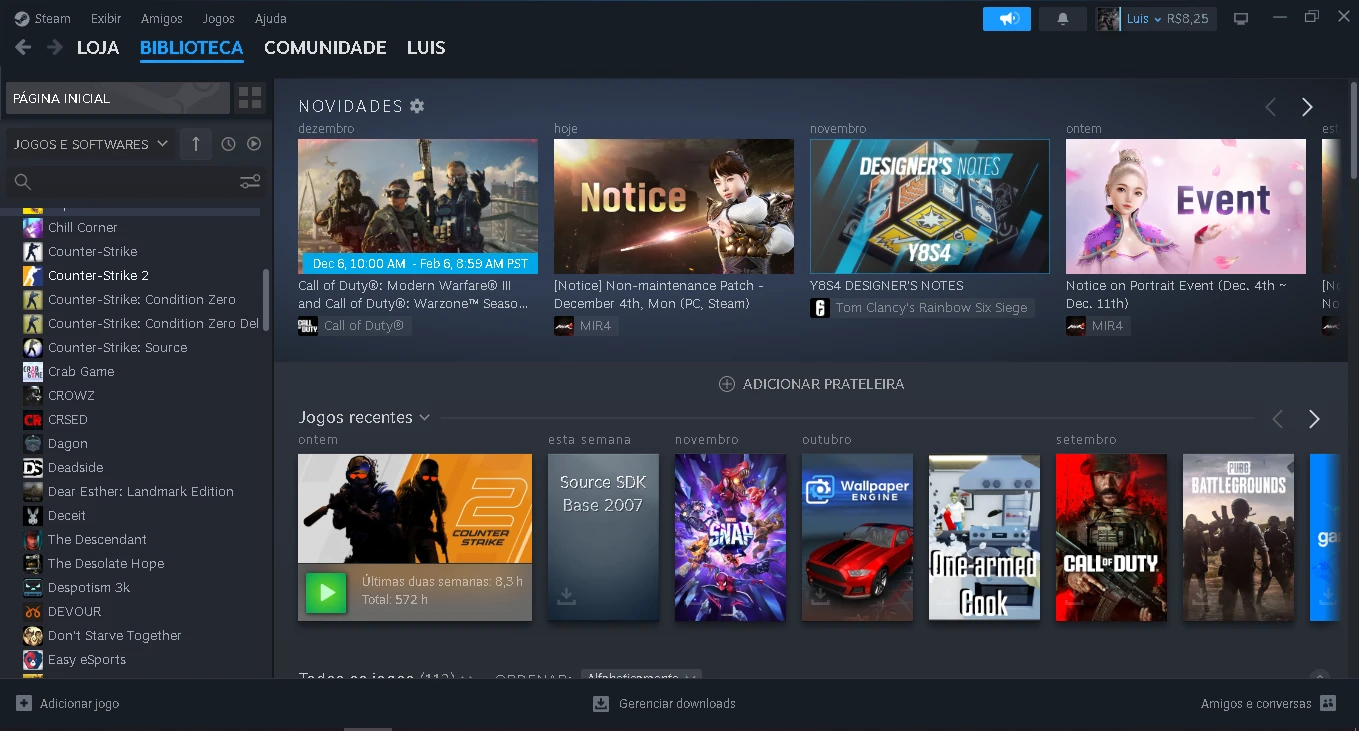
Task: Open the MIR4 Notice news thumbnail
Action: [x=674, y=206]
